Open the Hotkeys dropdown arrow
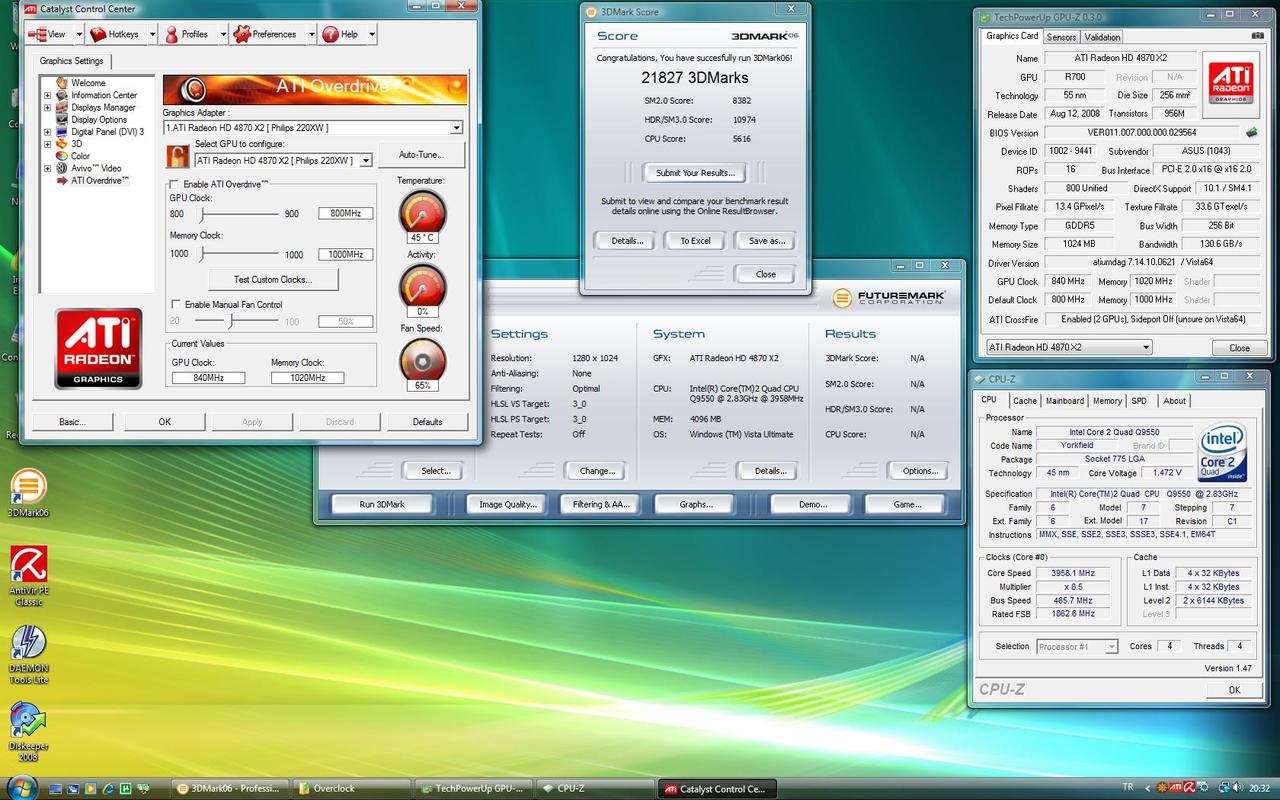 (153, 34)
